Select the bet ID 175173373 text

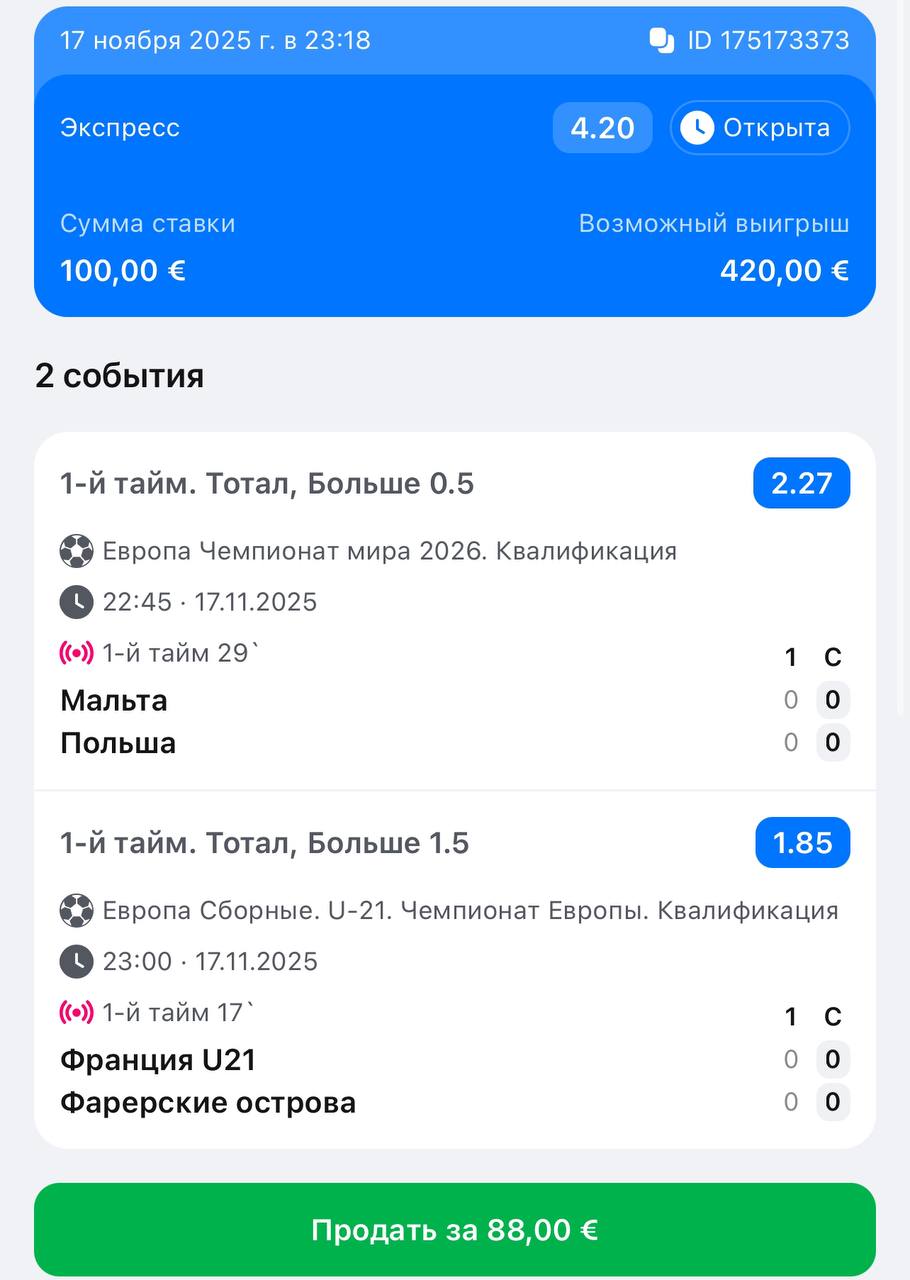pyautogui.click(x=768, y=40)
